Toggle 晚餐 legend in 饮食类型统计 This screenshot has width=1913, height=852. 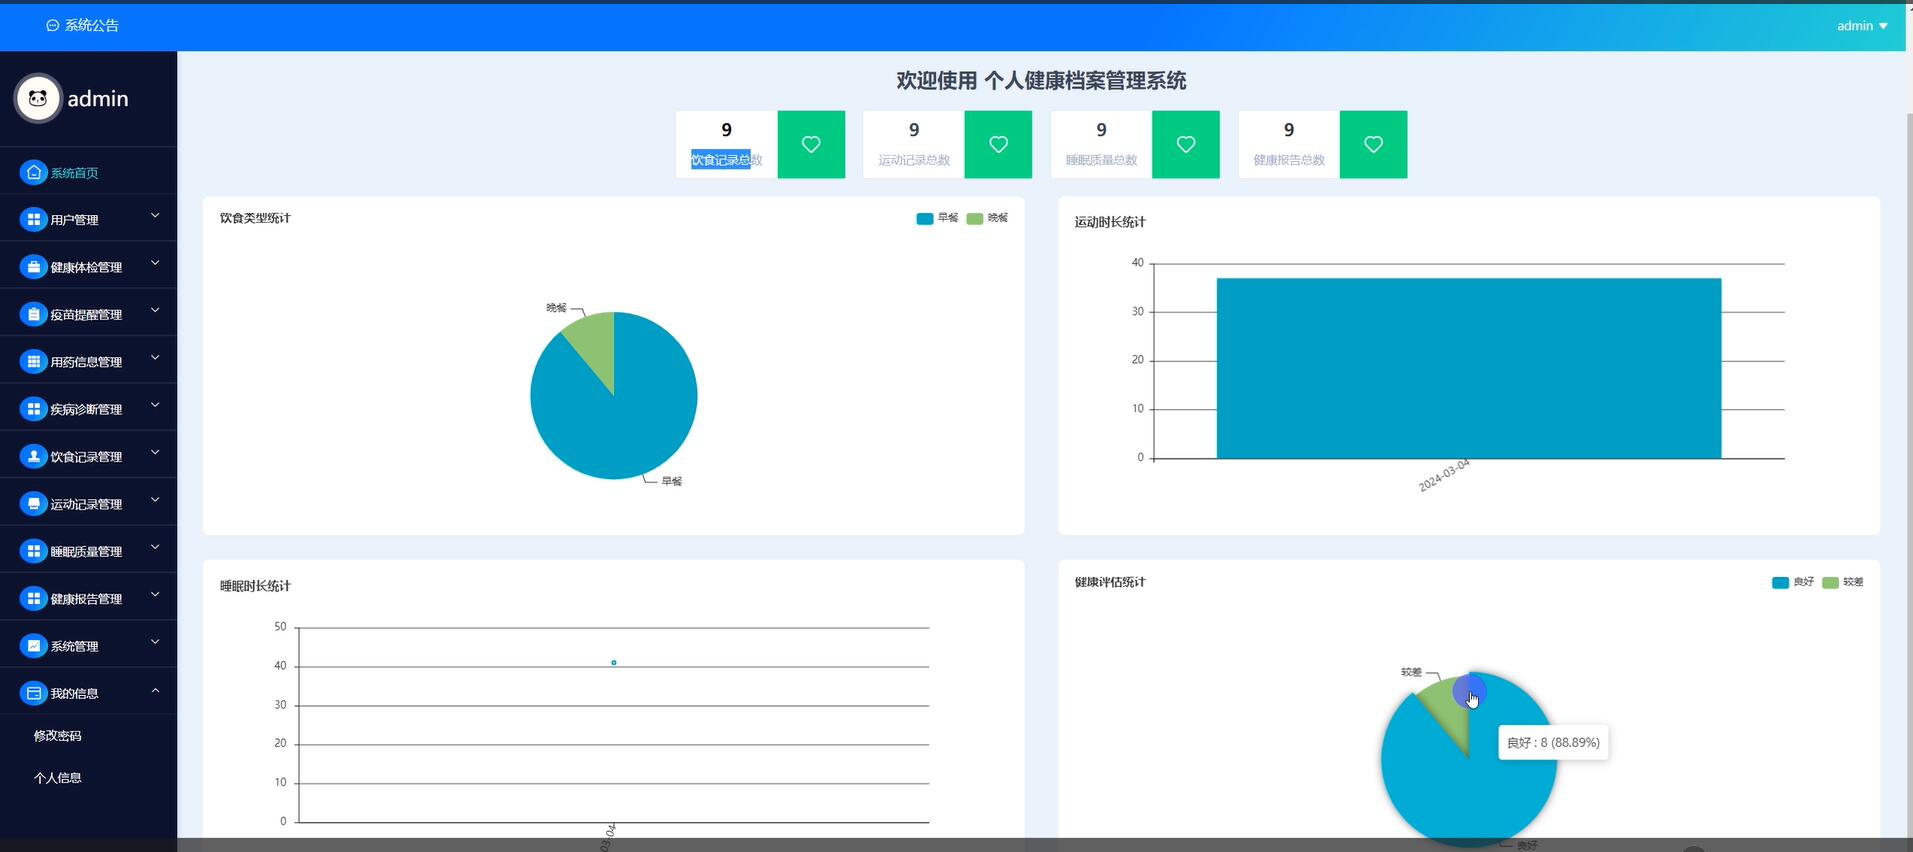click(x=987, y=218)
